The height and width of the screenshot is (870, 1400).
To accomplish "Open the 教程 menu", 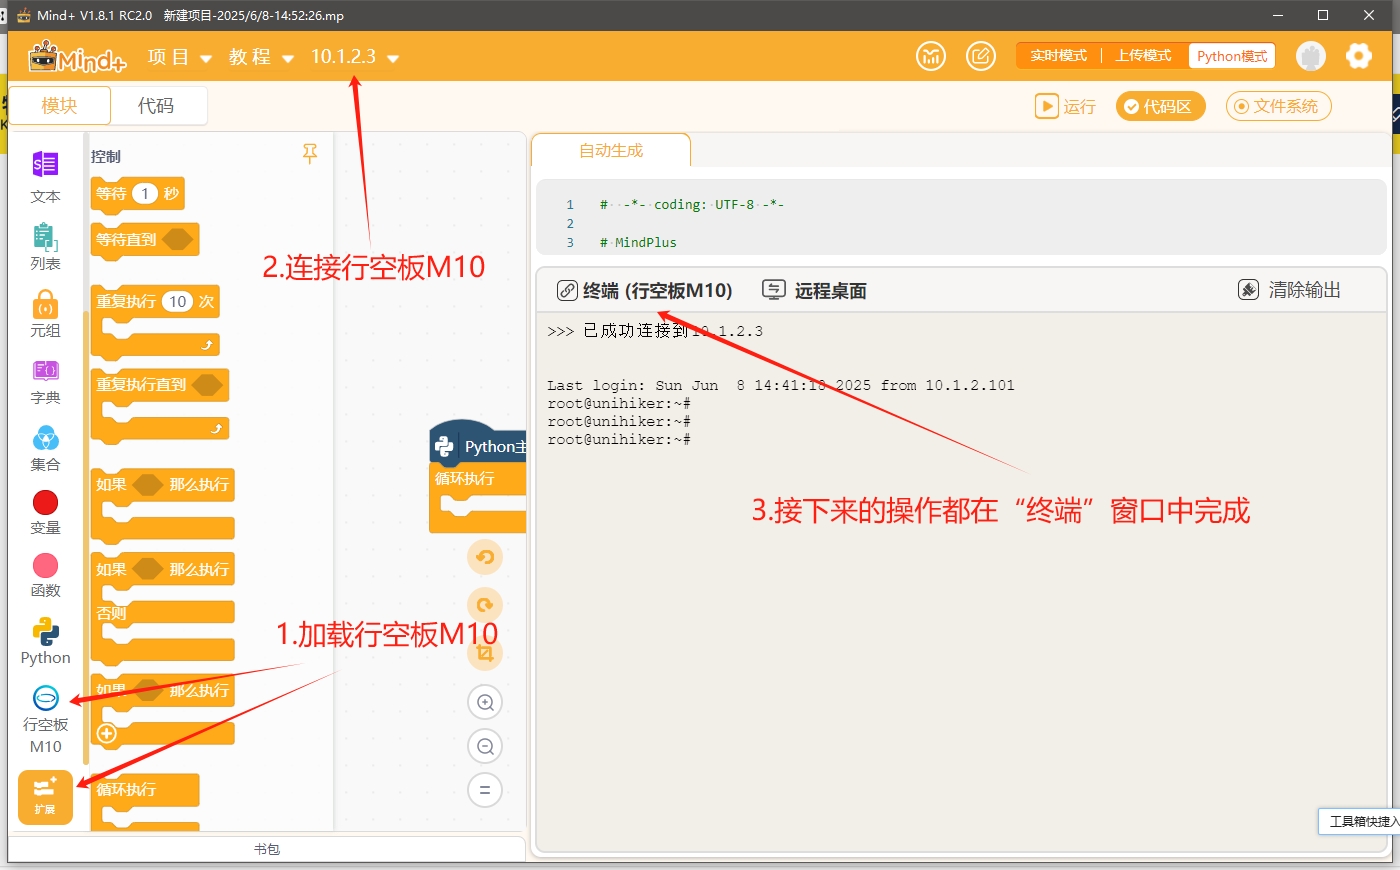I will click(260, 57).
